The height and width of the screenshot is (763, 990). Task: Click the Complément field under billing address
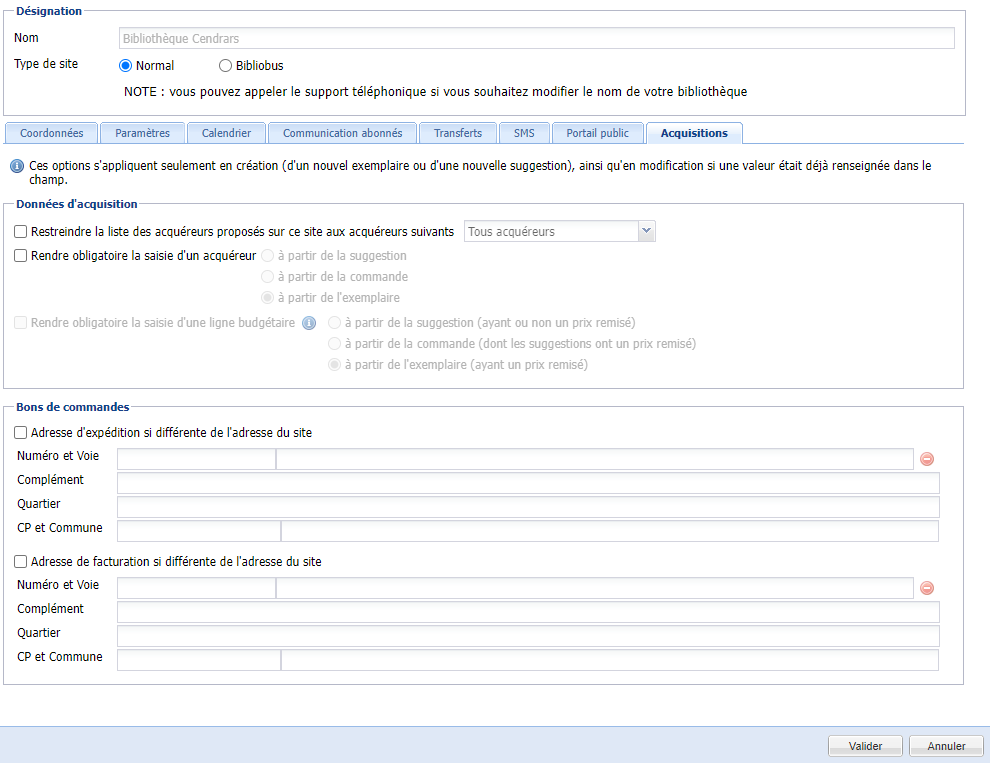(528, 612)
